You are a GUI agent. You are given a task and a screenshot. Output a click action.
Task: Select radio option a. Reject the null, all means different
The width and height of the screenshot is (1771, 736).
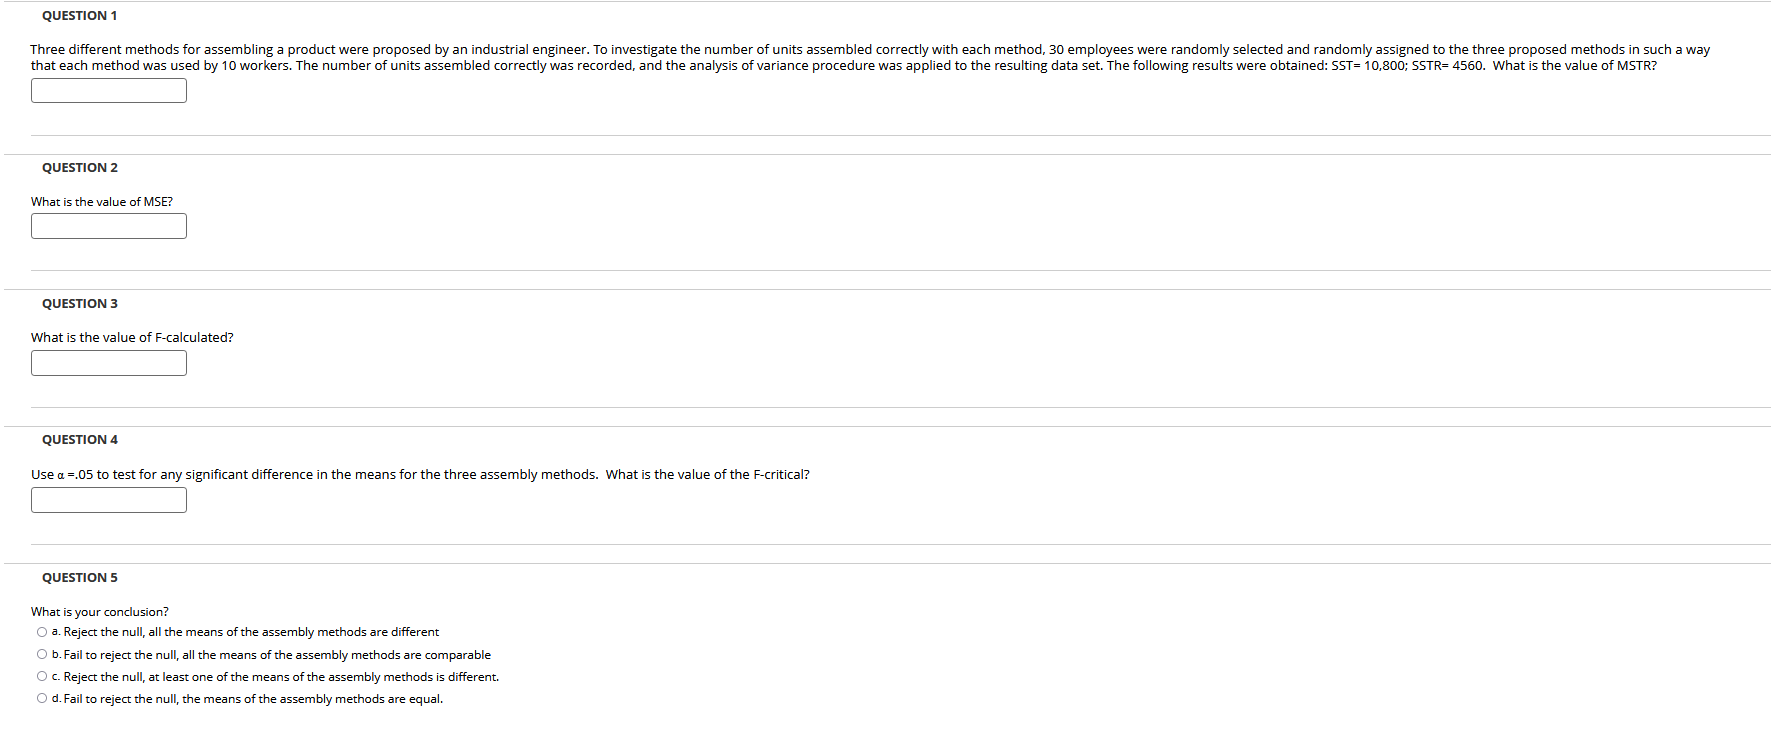42,632
